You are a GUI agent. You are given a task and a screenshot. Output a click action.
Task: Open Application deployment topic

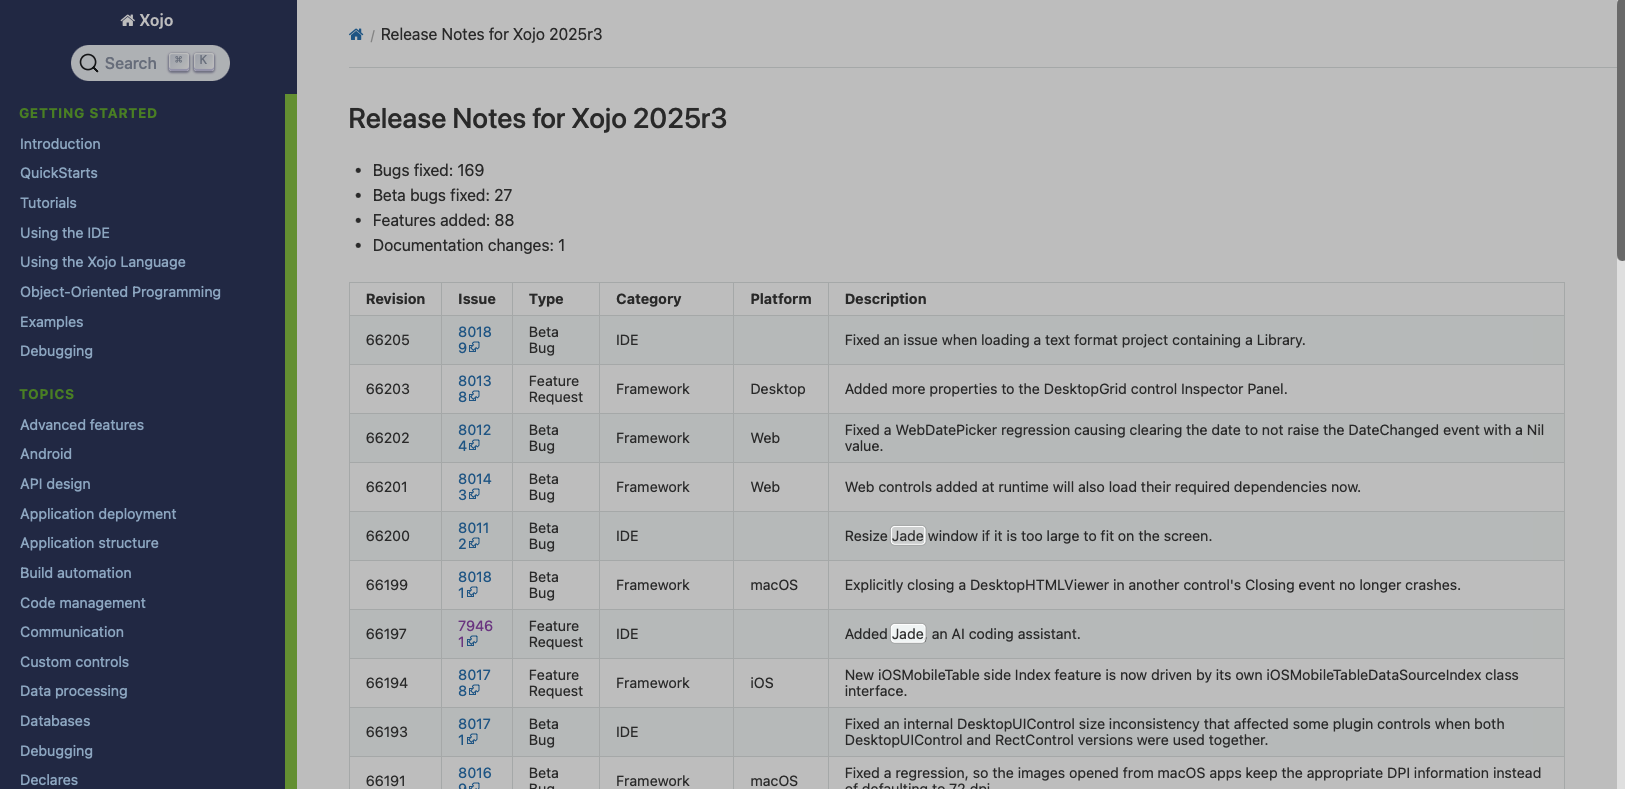(98, 514)
